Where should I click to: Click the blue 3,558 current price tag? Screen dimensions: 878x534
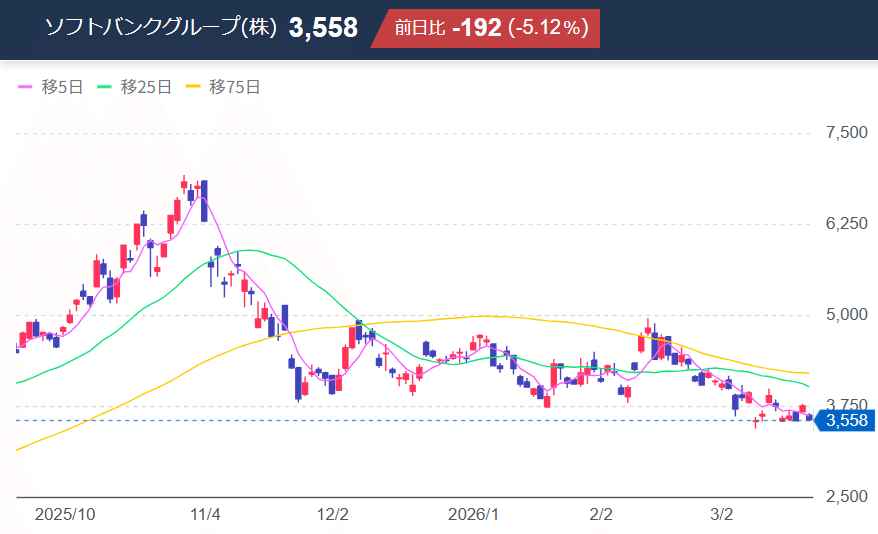click(845, 420)
